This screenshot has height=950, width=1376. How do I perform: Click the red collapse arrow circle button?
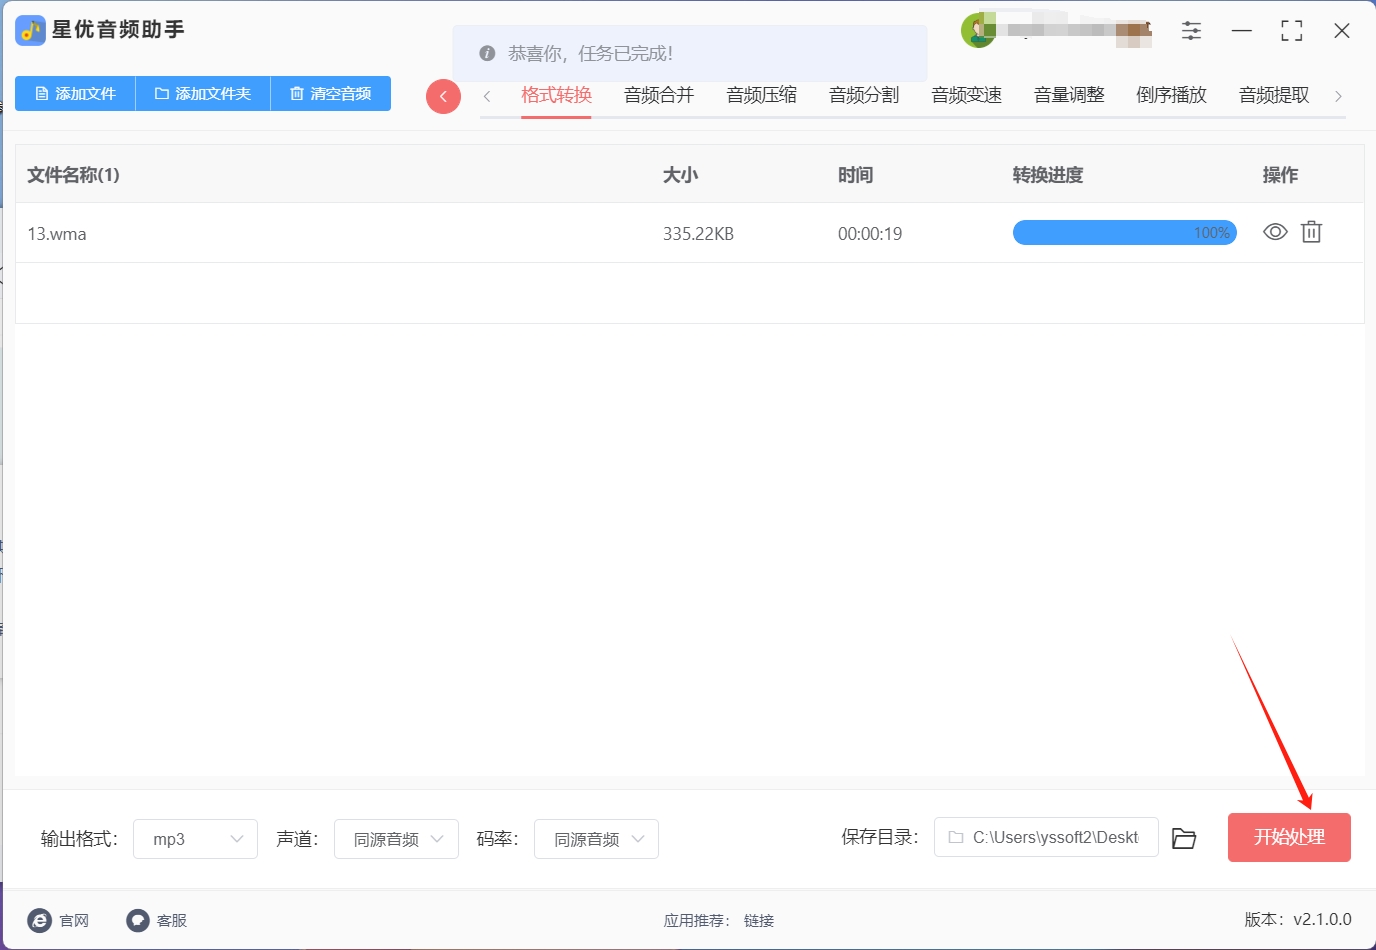[443, 96]
